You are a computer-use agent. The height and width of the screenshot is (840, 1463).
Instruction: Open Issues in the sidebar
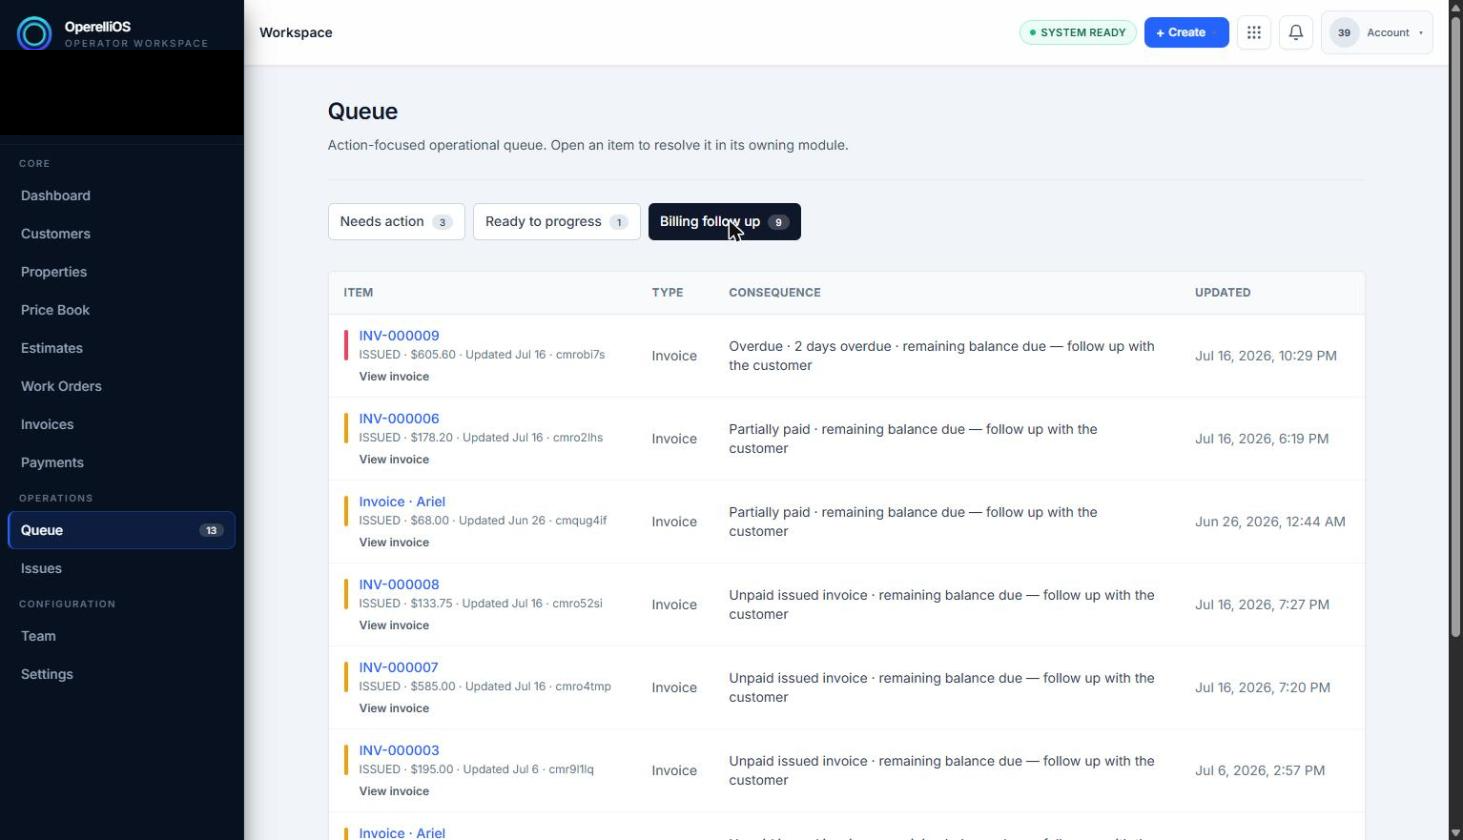[121, 568]
